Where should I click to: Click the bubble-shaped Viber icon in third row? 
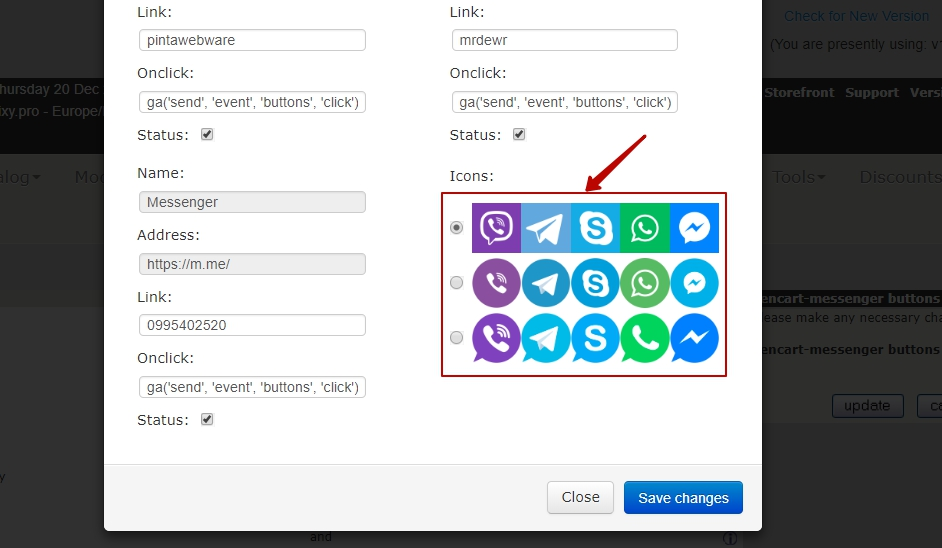pos(496,338)
